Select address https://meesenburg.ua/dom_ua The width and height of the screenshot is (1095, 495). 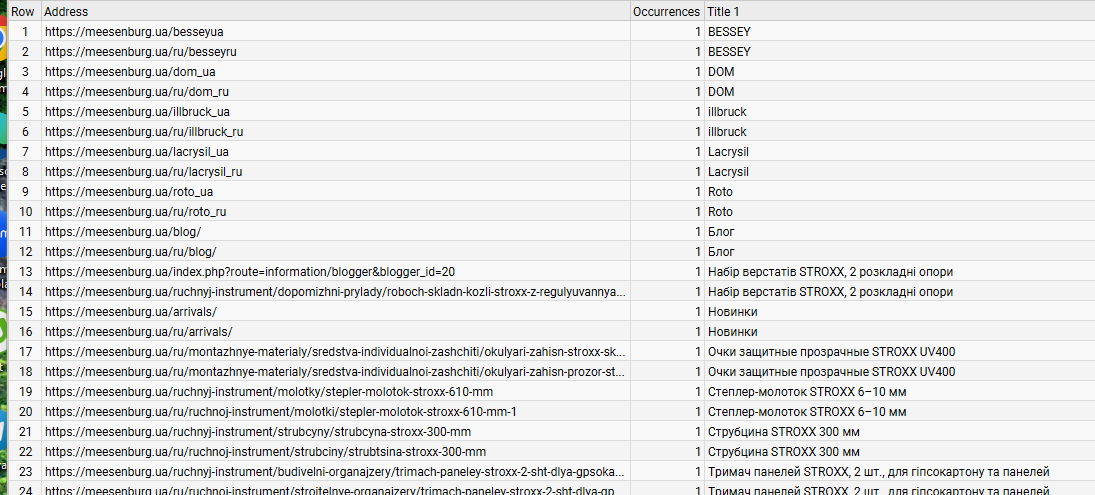[130, 71]
